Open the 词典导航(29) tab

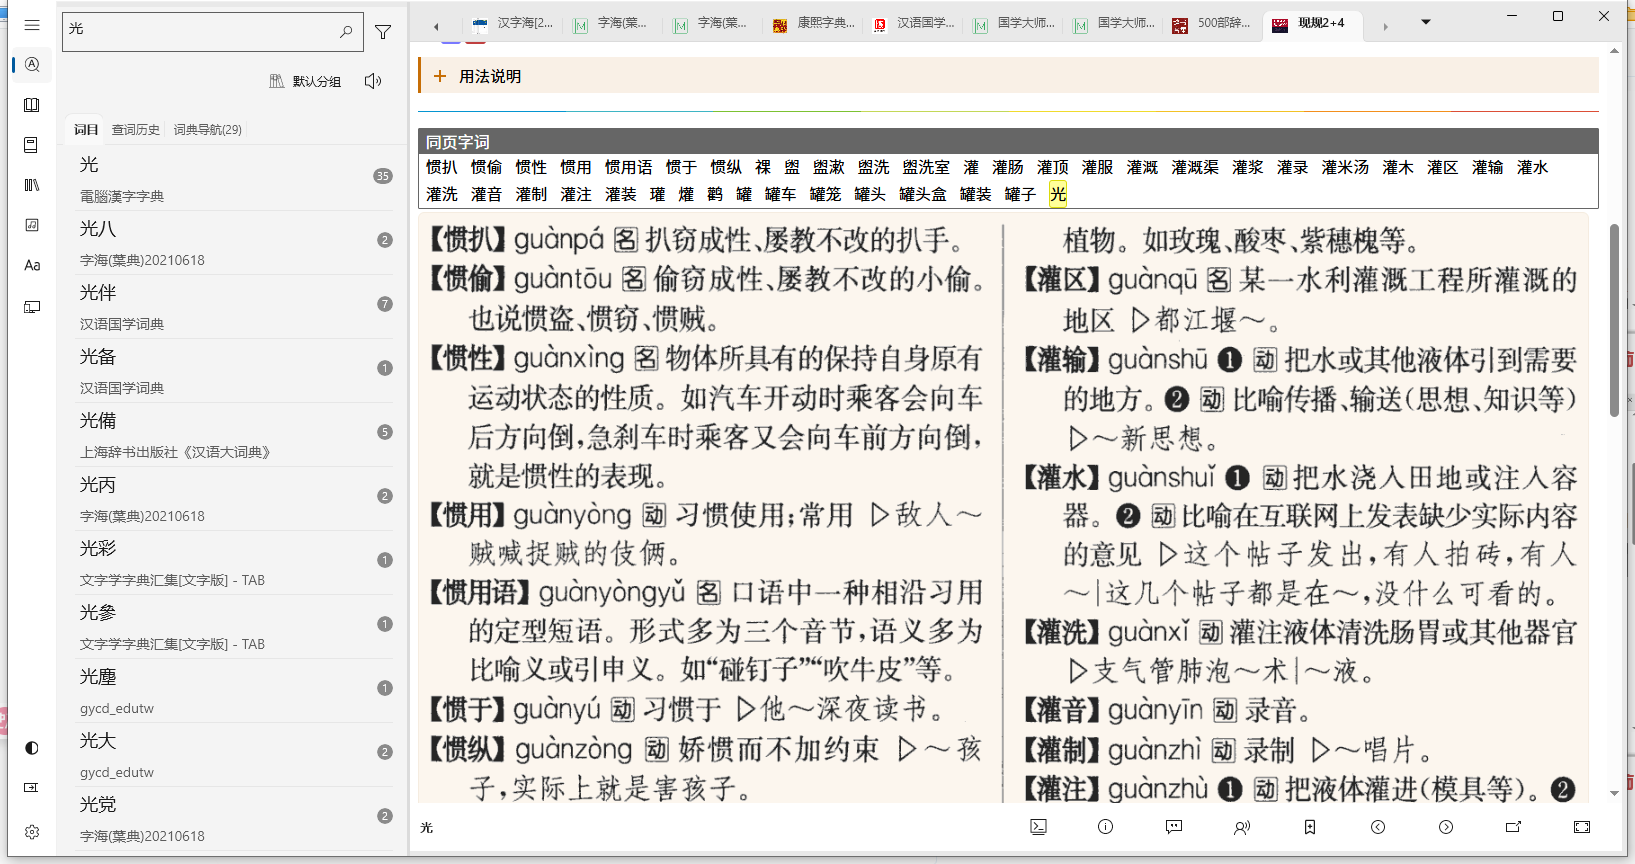[207, 130]
